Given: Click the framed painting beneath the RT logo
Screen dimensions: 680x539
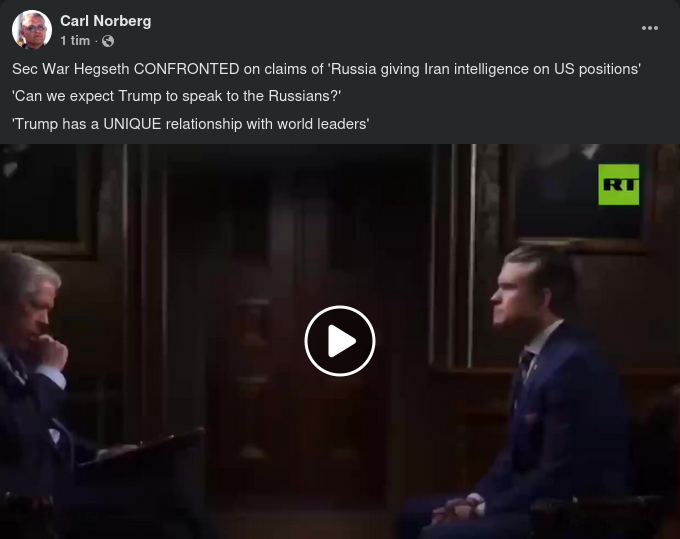Looking at the screenshot, I should coord(577,199).
